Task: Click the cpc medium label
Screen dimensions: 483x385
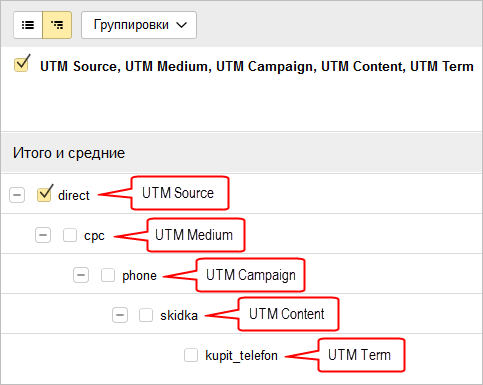Action: coord(94,236)
